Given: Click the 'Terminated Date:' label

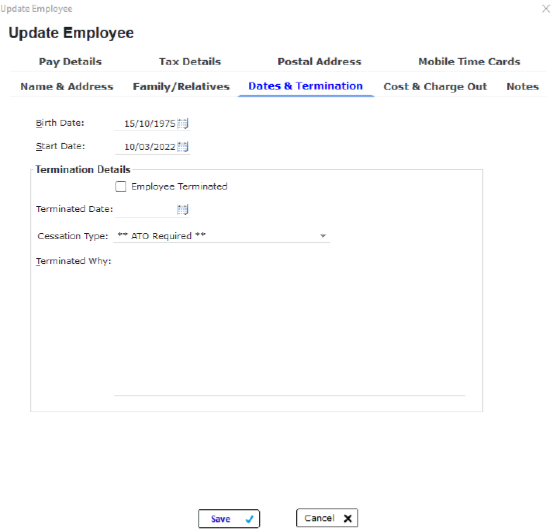Looking at the screenshot, I should point(74,209).
